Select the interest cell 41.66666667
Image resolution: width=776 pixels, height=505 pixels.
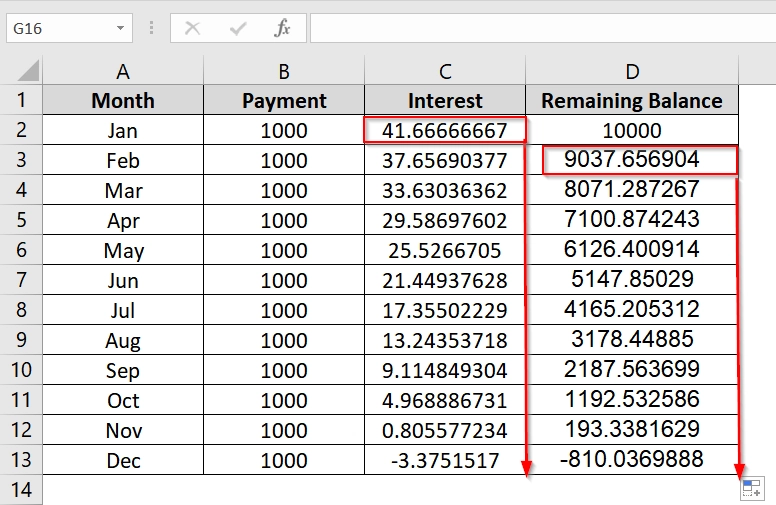[x=445, y=130]
